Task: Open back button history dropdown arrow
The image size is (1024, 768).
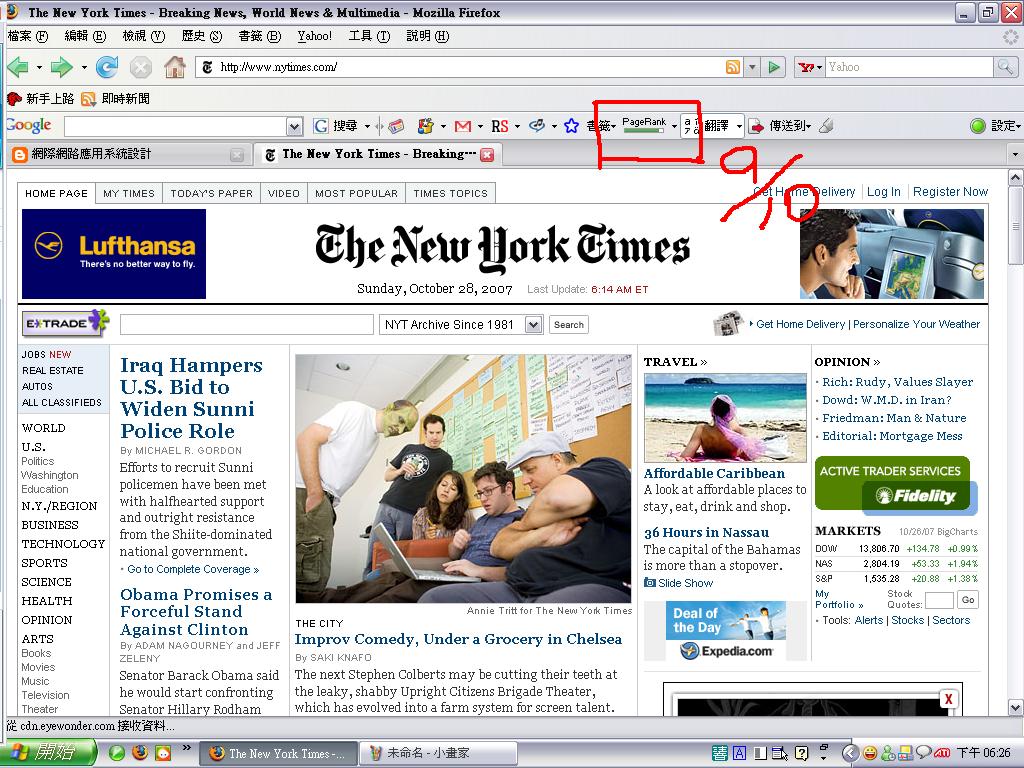Action: pos(39,67)
